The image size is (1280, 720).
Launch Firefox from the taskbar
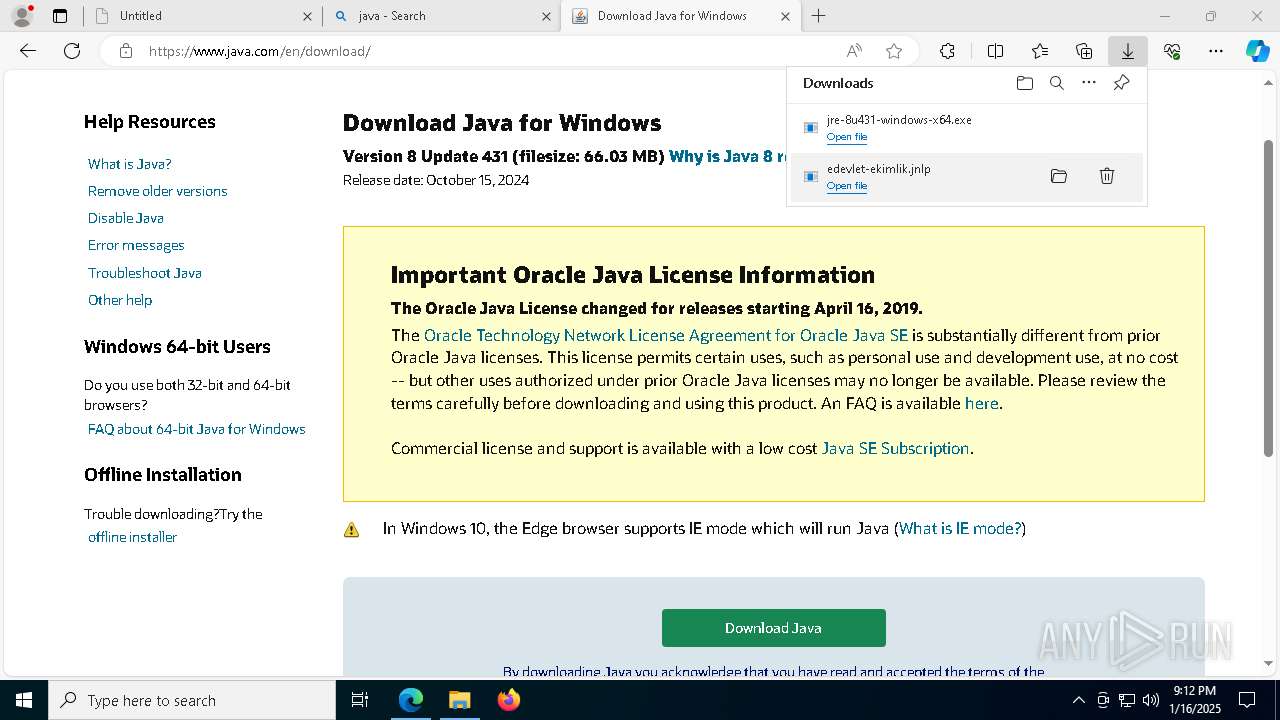[x=509, y=700]
